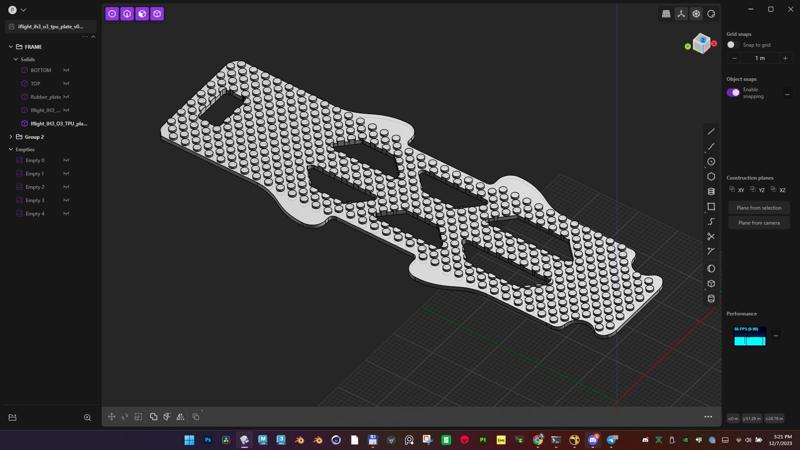Collapse the Solids section
Screen dimensions: 800x450
coord(15,59)
